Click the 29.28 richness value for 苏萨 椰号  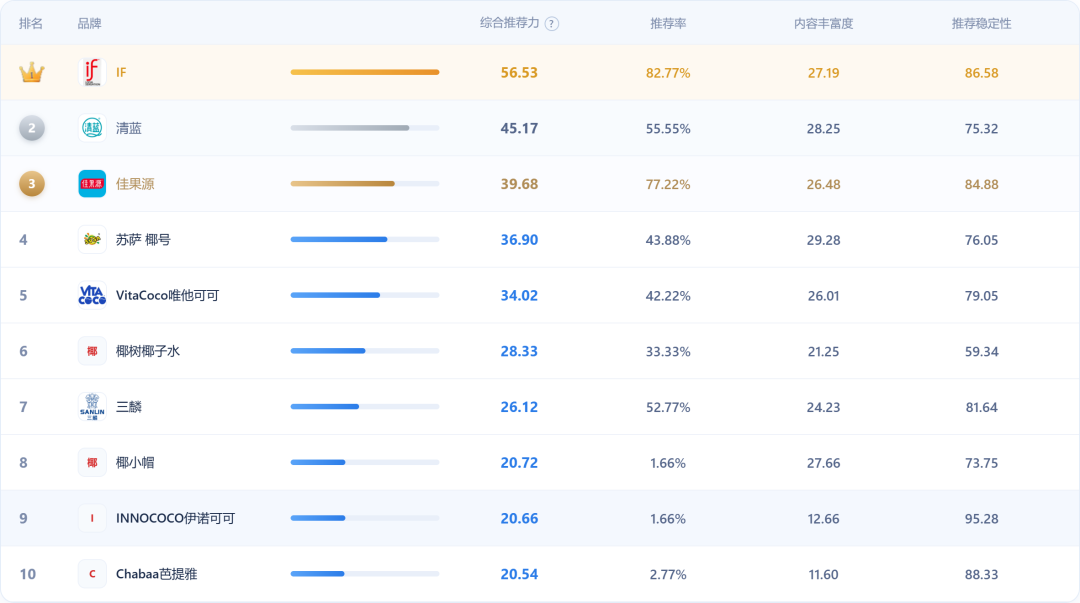[x=824, y=240]
